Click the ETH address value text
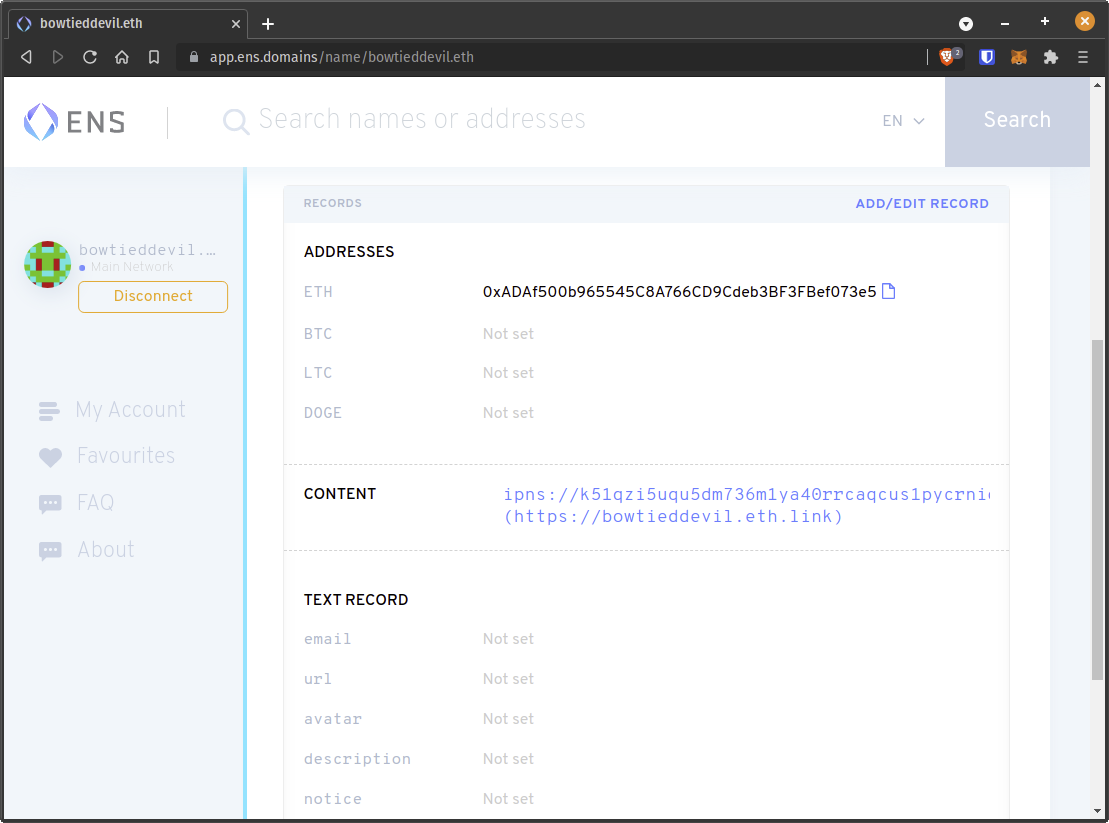 tap(679, 292)
